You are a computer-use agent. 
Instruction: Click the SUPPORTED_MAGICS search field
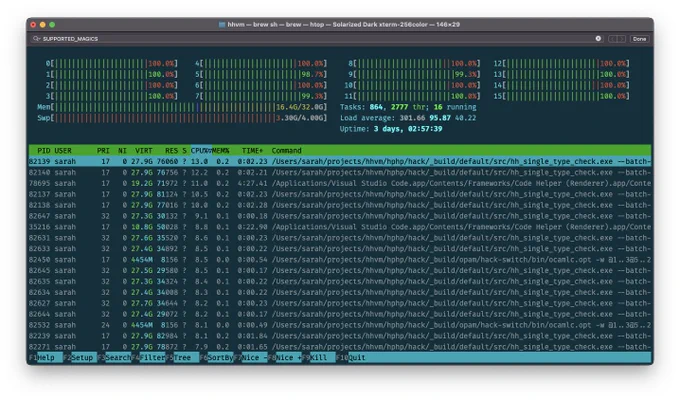(x=317, y=39)
